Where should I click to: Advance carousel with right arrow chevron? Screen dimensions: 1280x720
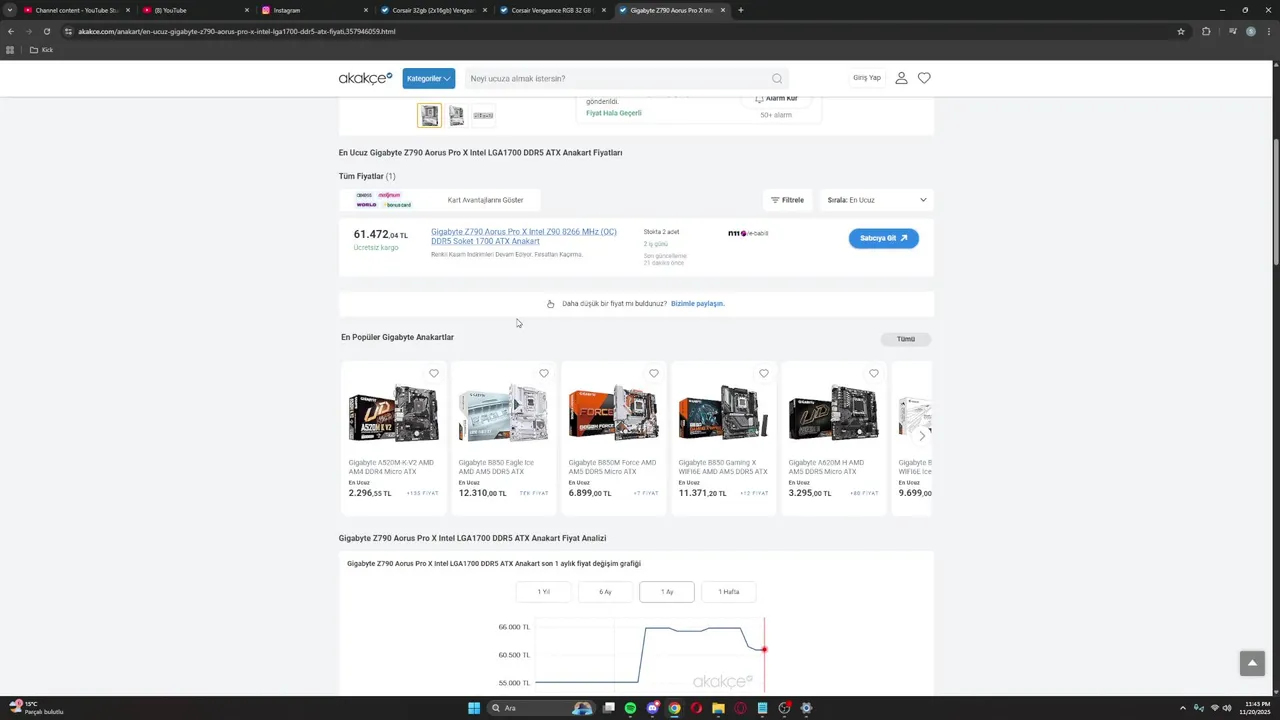[x=922, y=436]
